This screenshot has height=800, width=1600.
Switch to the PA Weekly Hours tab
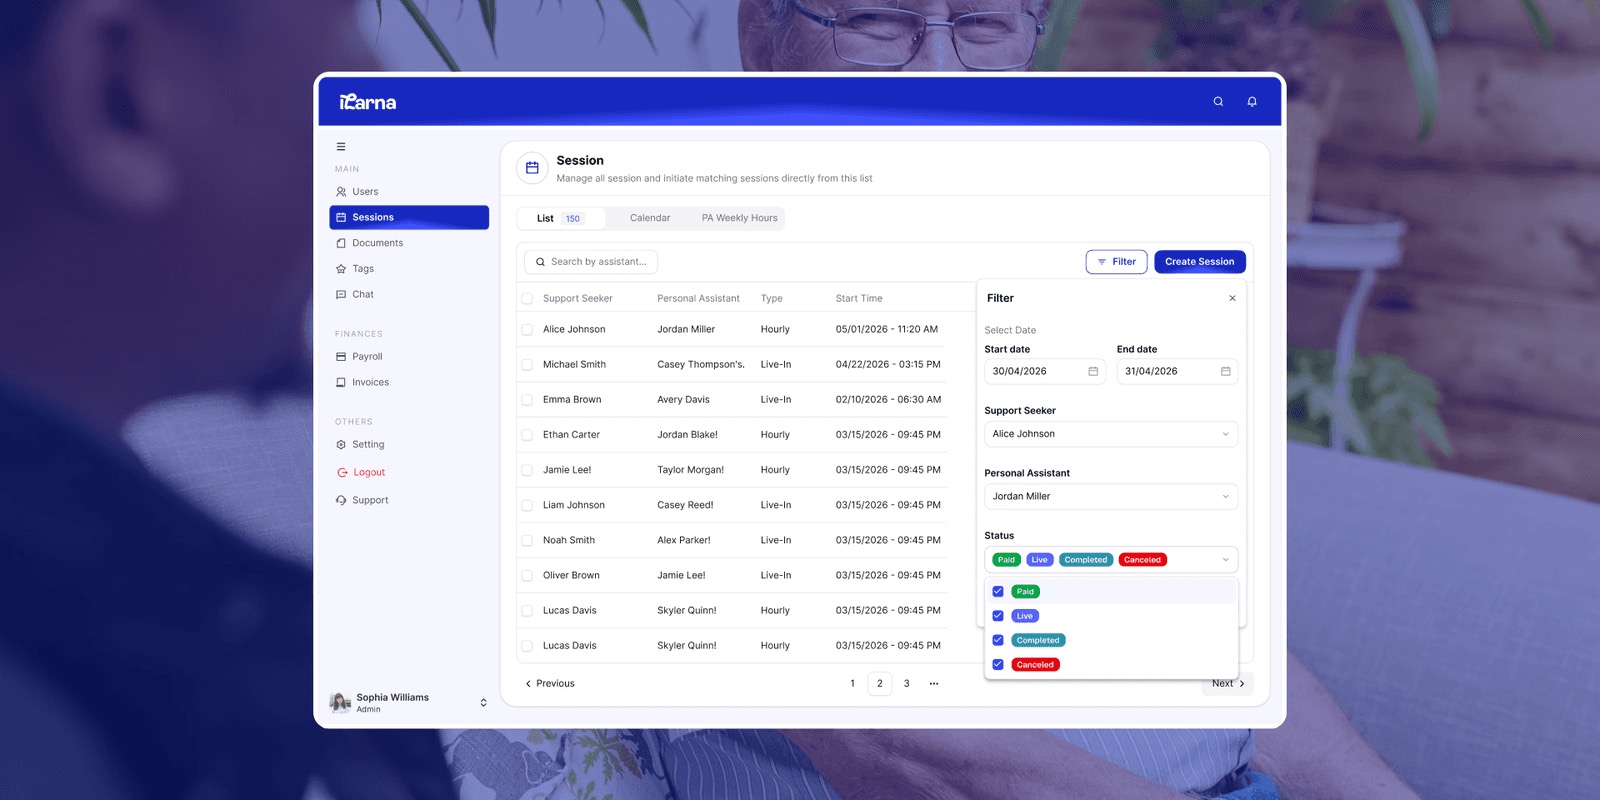pyautogui.click(x=739, y=218)
